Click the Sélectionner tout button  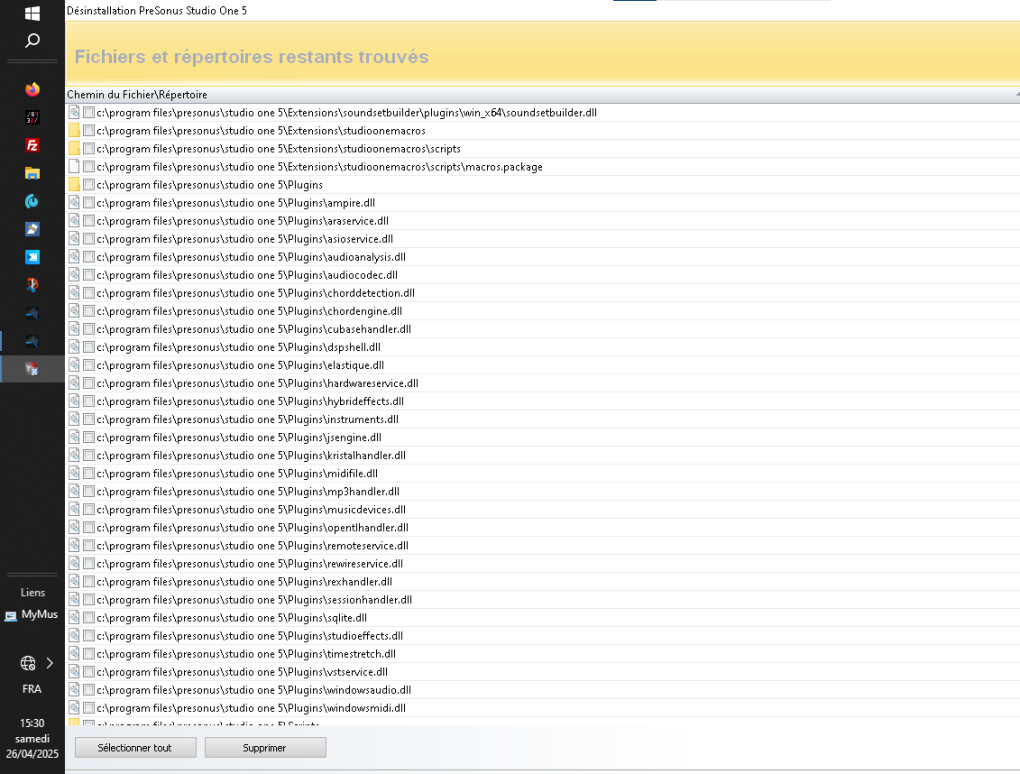135,748
